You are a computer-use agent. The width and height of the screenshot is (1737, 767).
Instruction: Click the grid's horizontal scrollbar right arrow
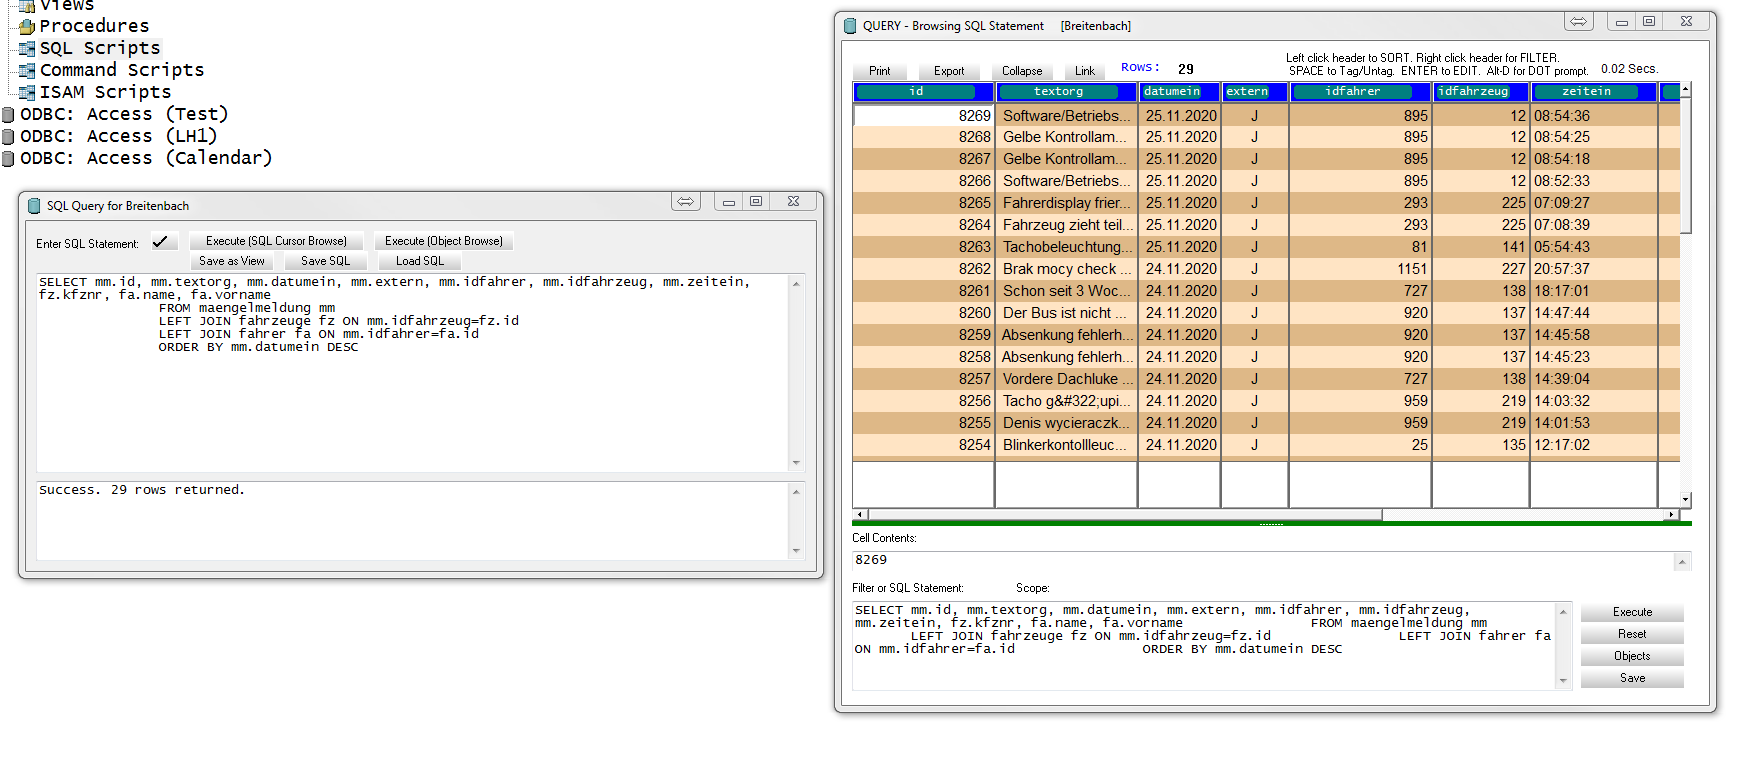pyautogui.click(x=1670, y=514)
